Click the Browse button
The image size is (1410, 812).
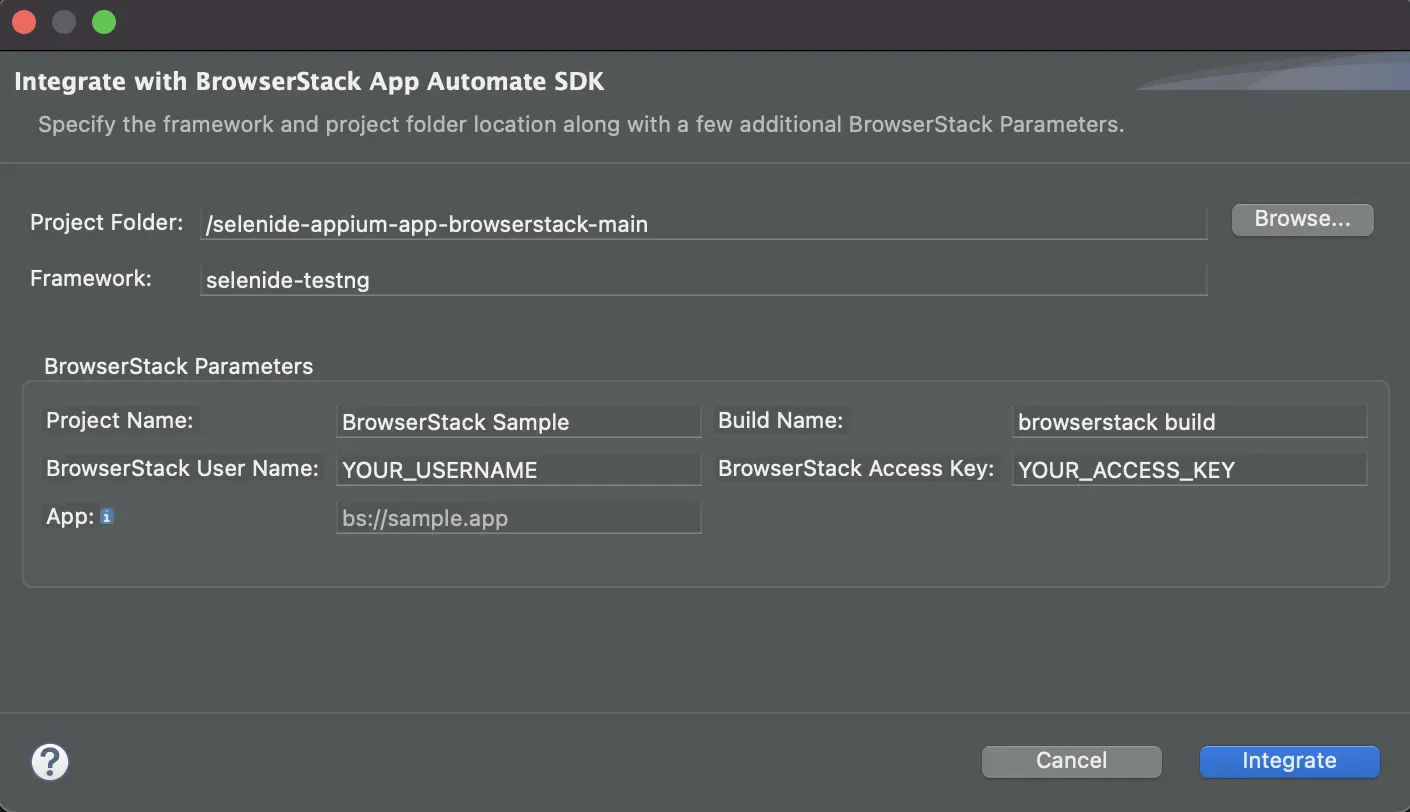1302,220
